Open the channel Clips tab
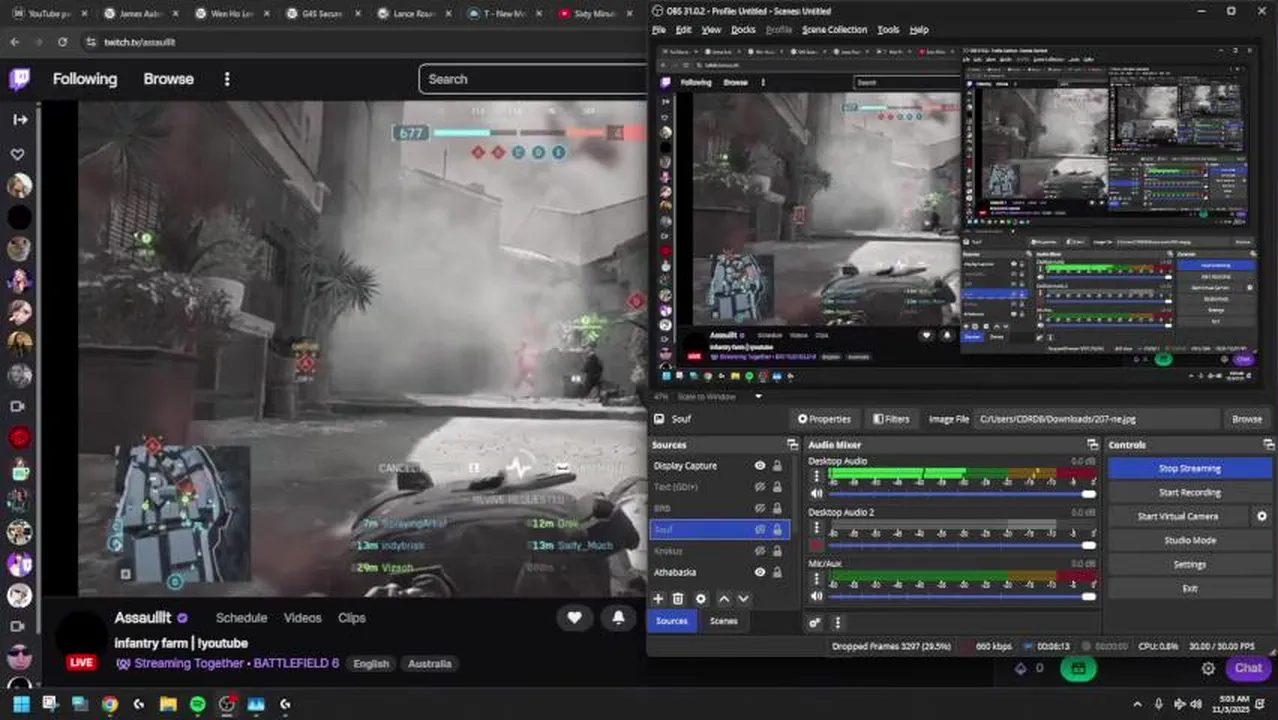1278x720 pixels. (351, 618)
